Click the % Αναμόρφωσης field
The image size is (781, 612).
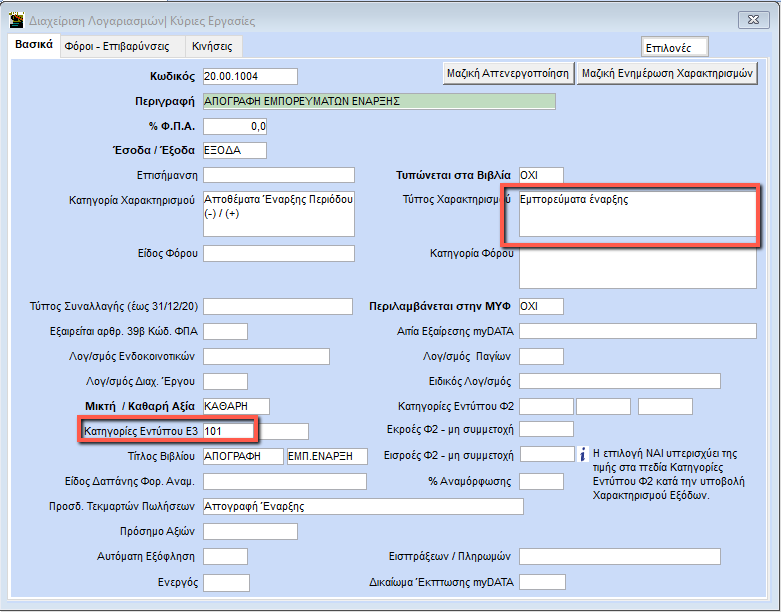(541, 482)
